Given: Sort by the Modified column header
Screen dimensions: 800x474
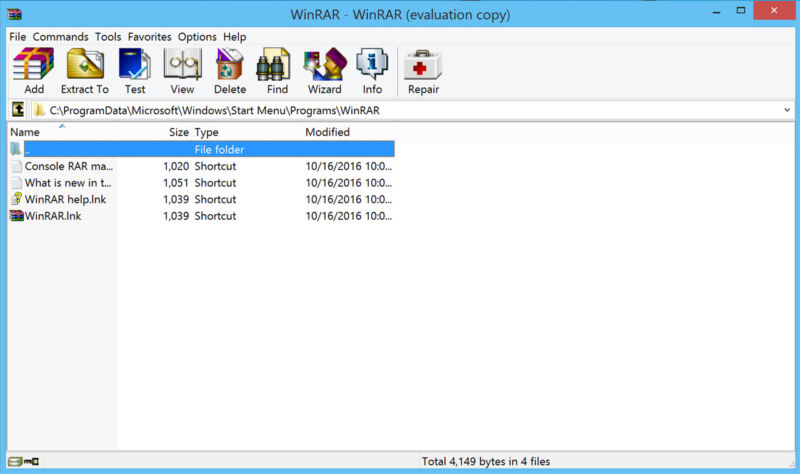Looking at the screenshot, I should 328,132.
